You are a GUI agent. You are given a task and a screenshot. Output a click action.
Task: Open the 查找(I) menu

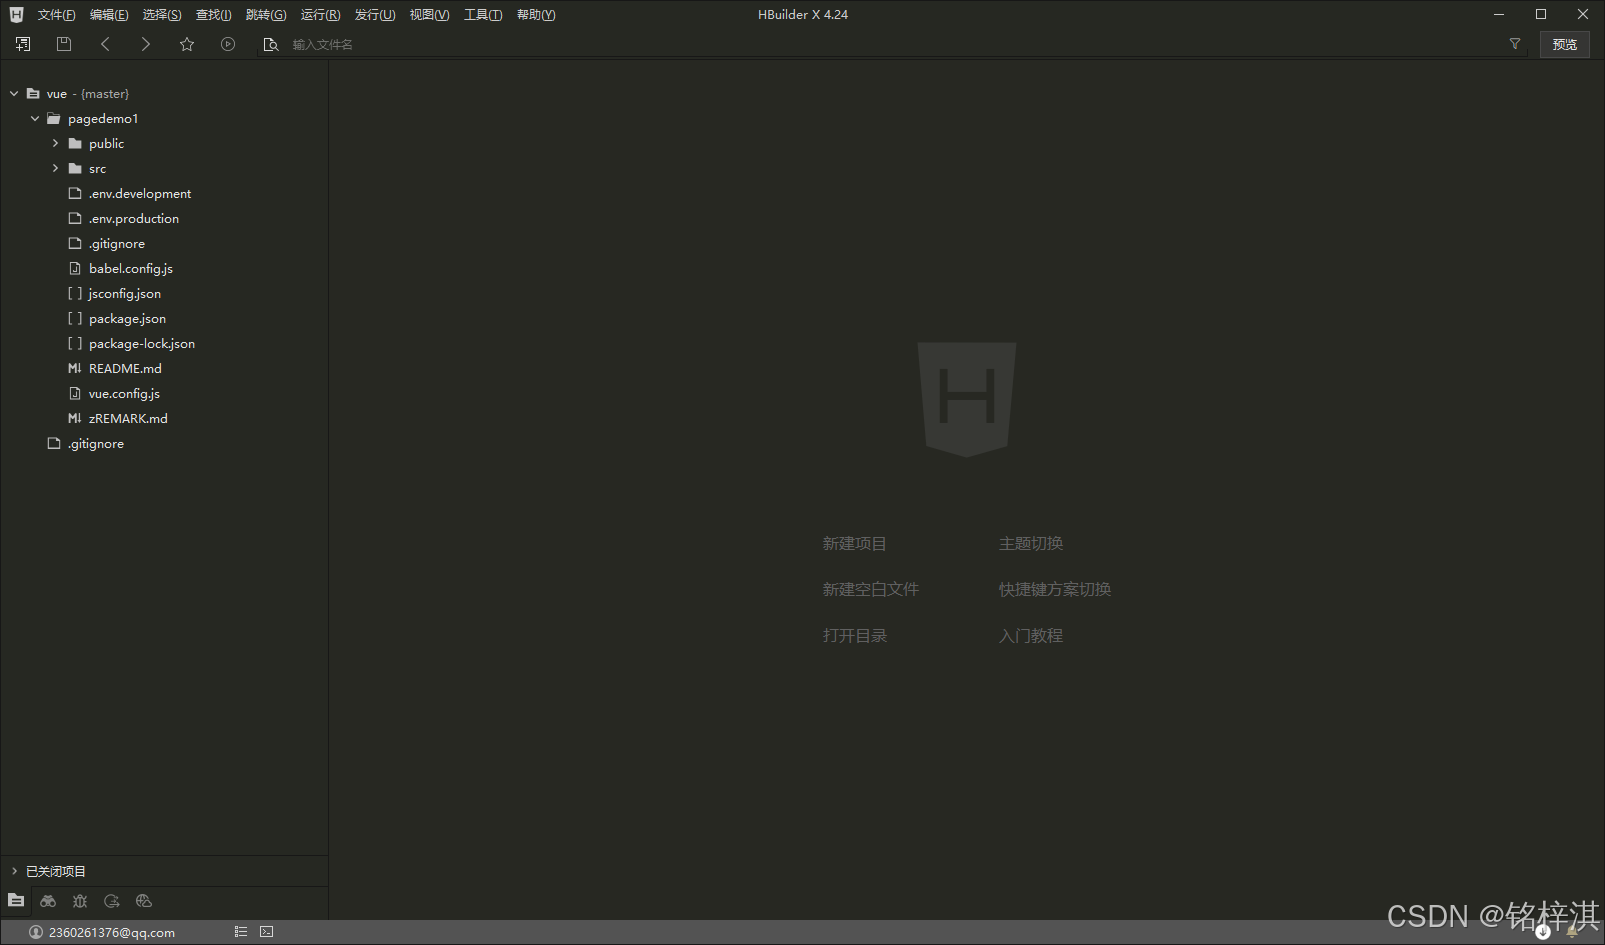(213, 15)
